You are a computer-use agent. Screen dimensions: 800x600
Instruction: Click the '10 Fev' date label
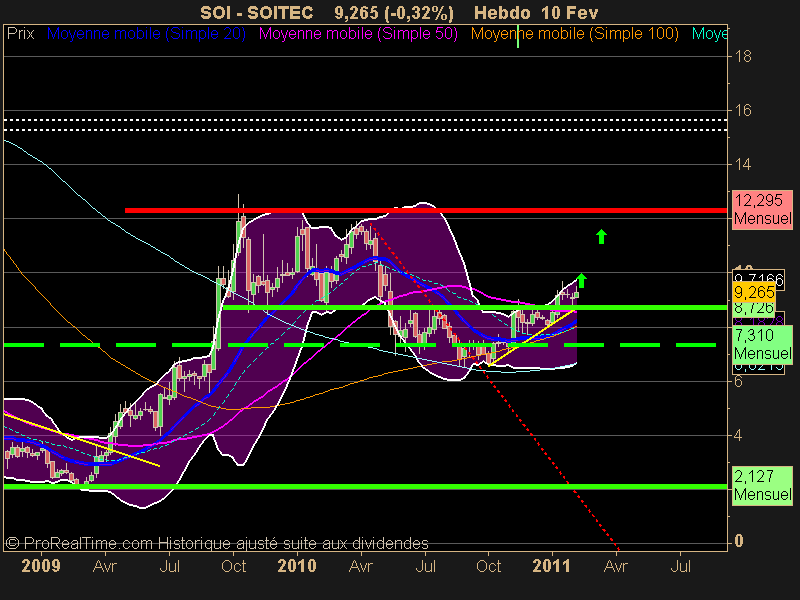click(x=570, y=13)
